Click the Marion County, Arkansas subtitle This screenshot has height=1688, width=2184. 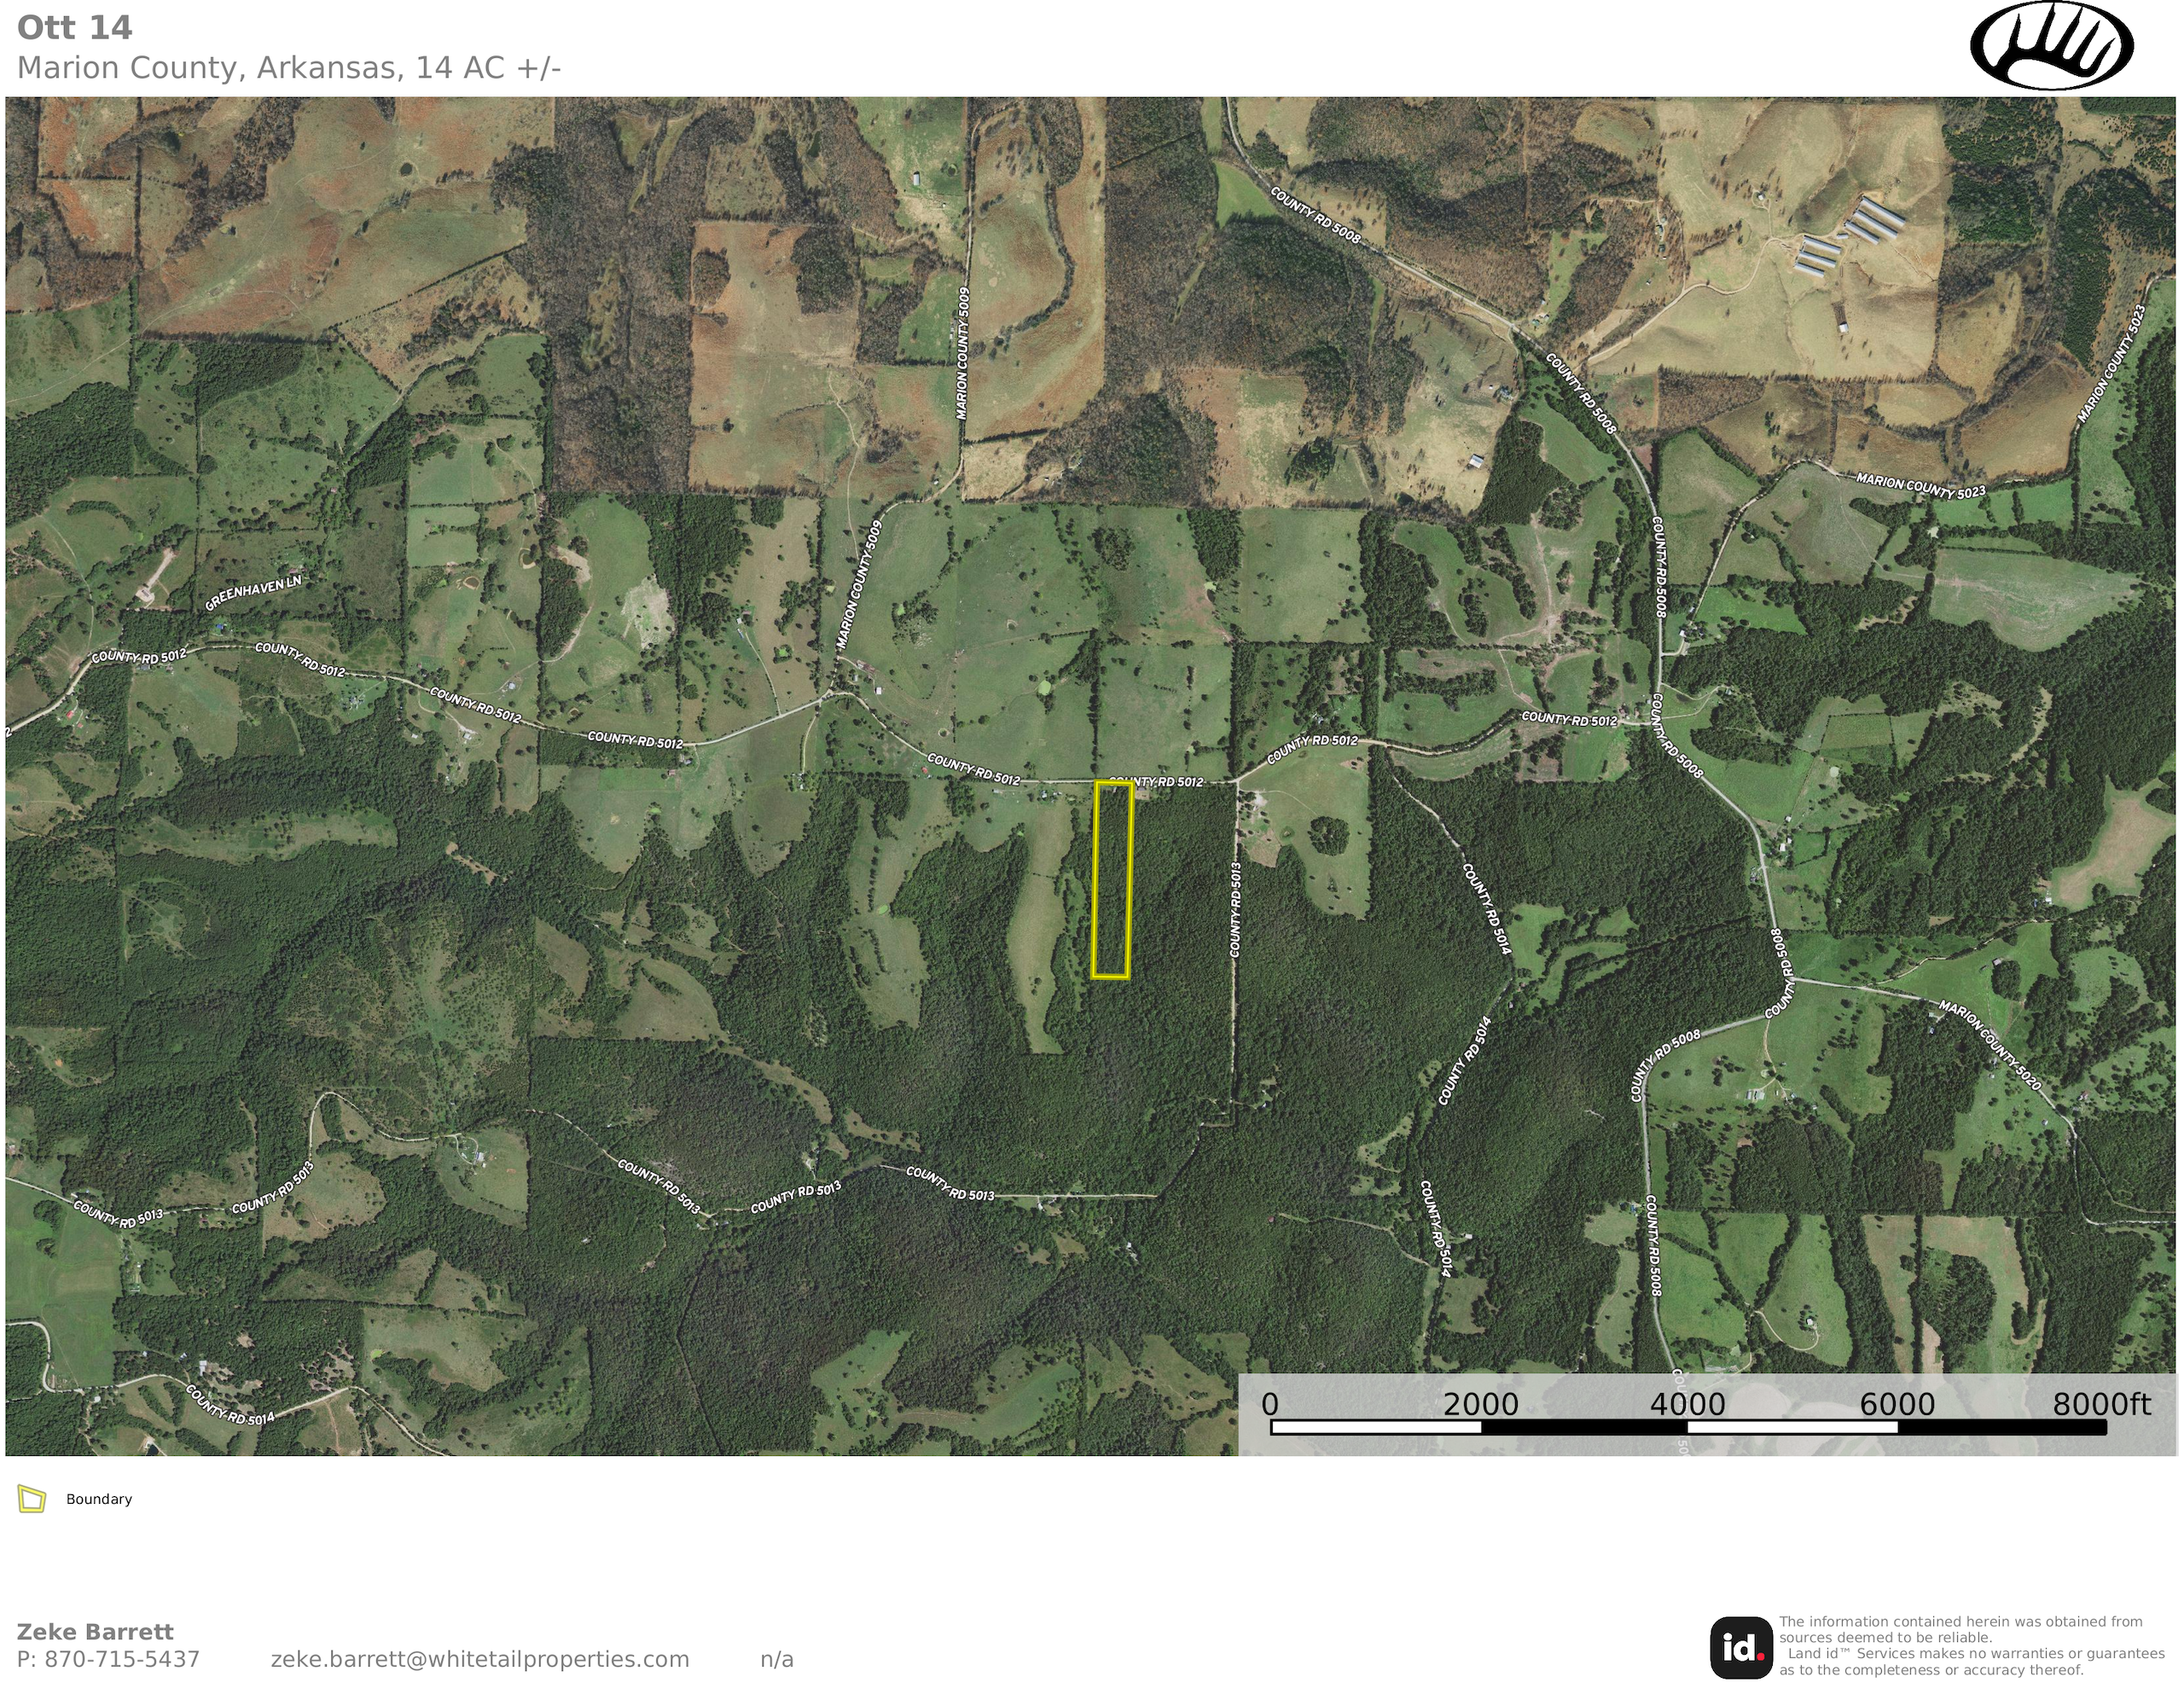click(289, 68)
